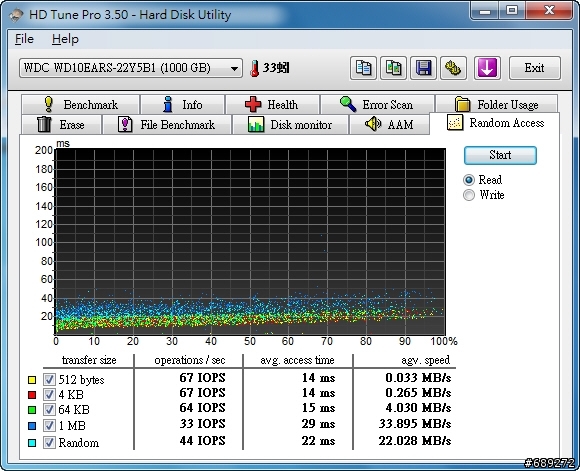Image resolution: width=580 pixels, height=471 pixels.
Task: Click the 0.033 MB/s speed value
Action: (x=418, y=378)
